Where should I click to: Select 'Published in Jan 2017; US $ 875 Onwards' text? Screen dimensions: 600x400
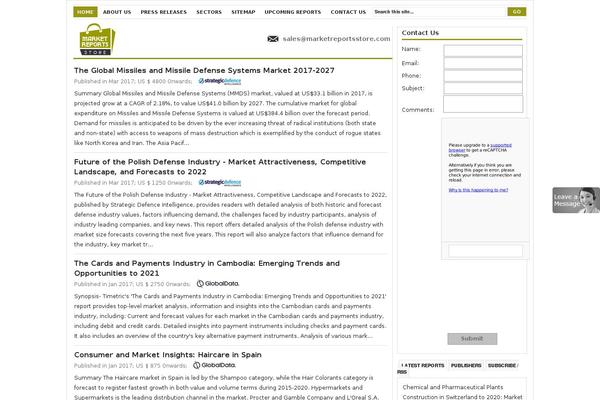(x=130, y=366)
